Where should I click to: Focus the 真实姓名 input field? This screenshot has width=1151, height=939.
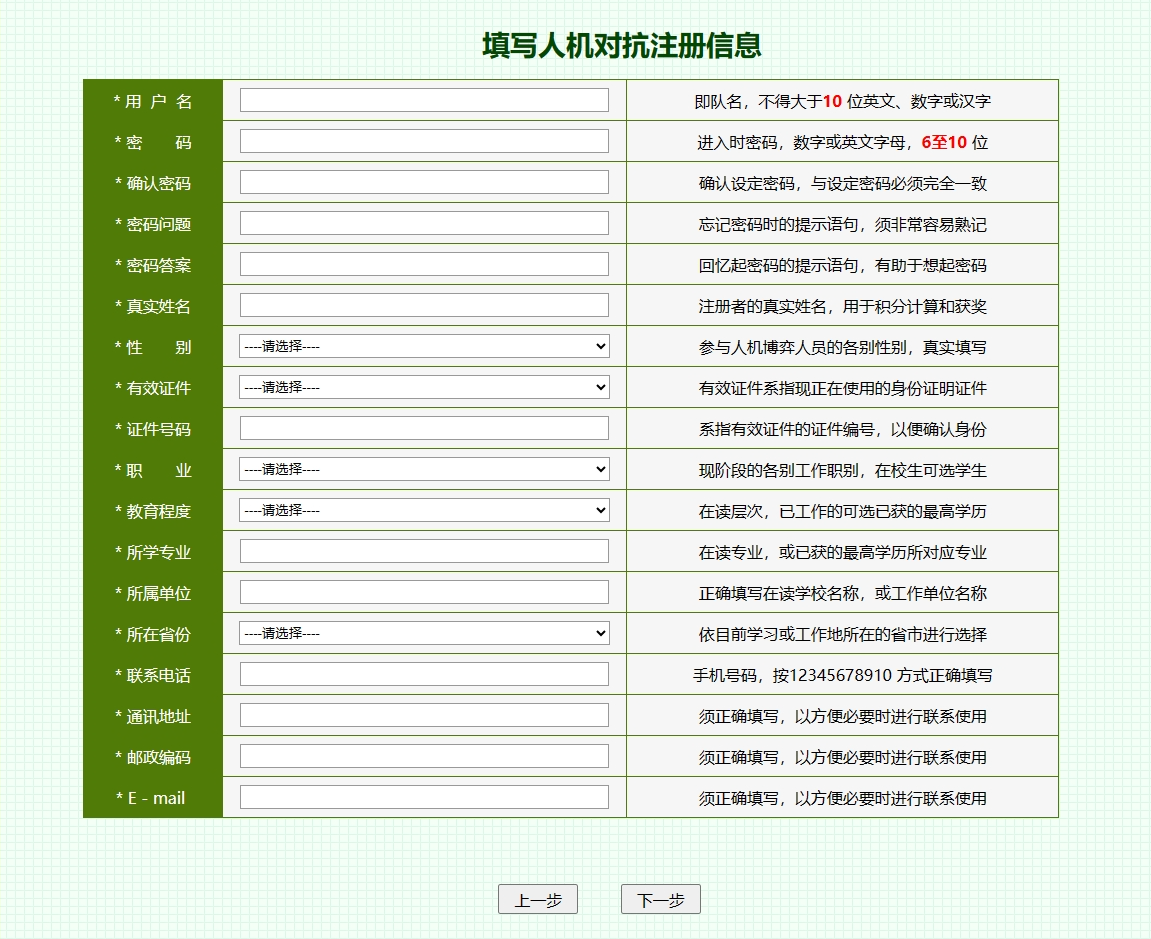(x=424, y=305)
